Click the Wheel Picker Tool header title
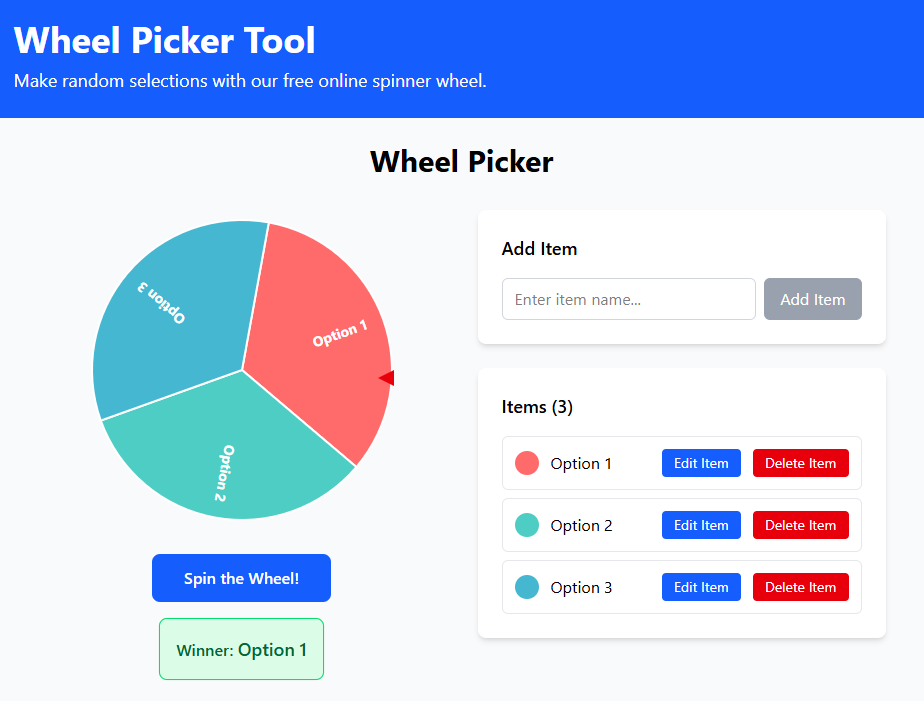Screen dimensions: 924x701 [x=163, y=41]
